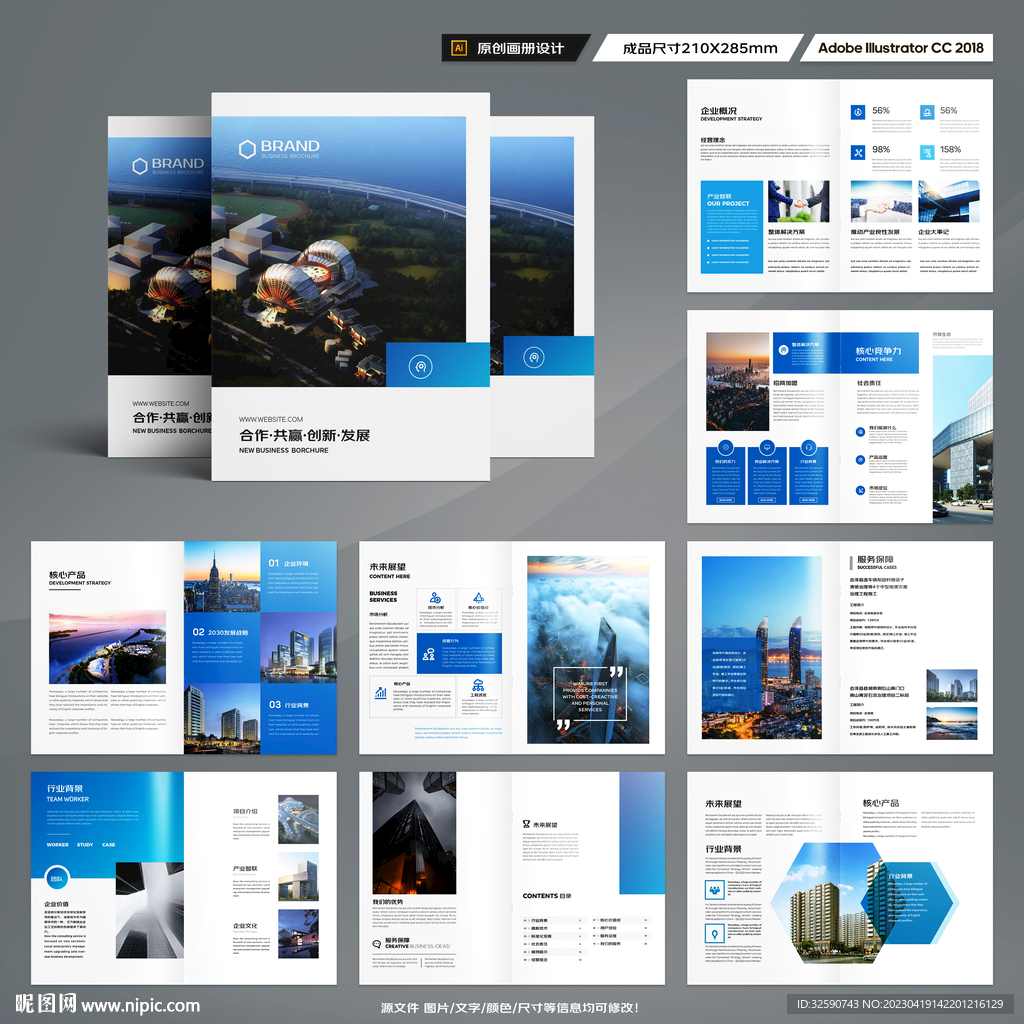The height and width of the screenshot is (1024, 1024).
Task: Click the 企业概况 DEVELOPMENT STRATEGY heading
Action: tap(731, 114)
